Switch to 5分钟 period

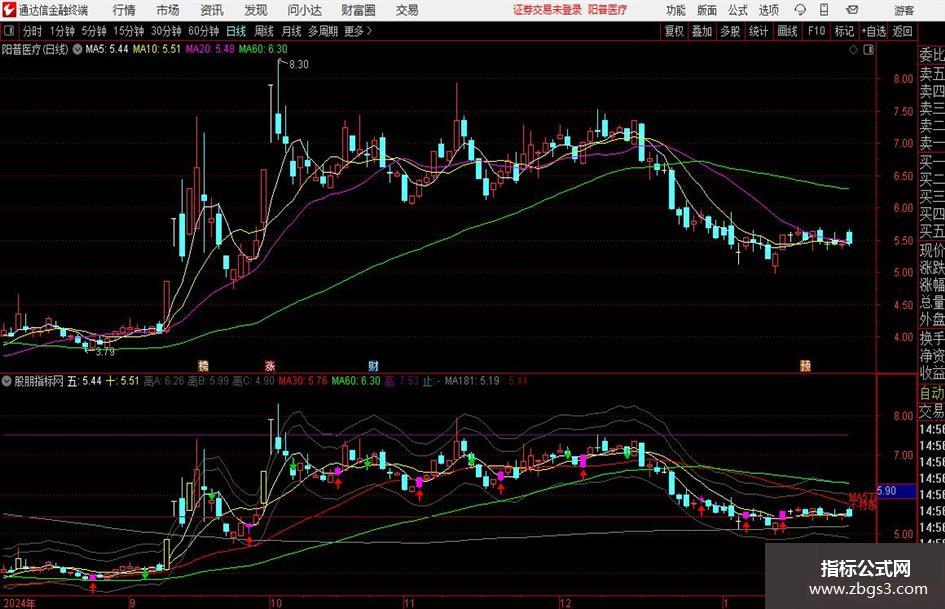93,31
